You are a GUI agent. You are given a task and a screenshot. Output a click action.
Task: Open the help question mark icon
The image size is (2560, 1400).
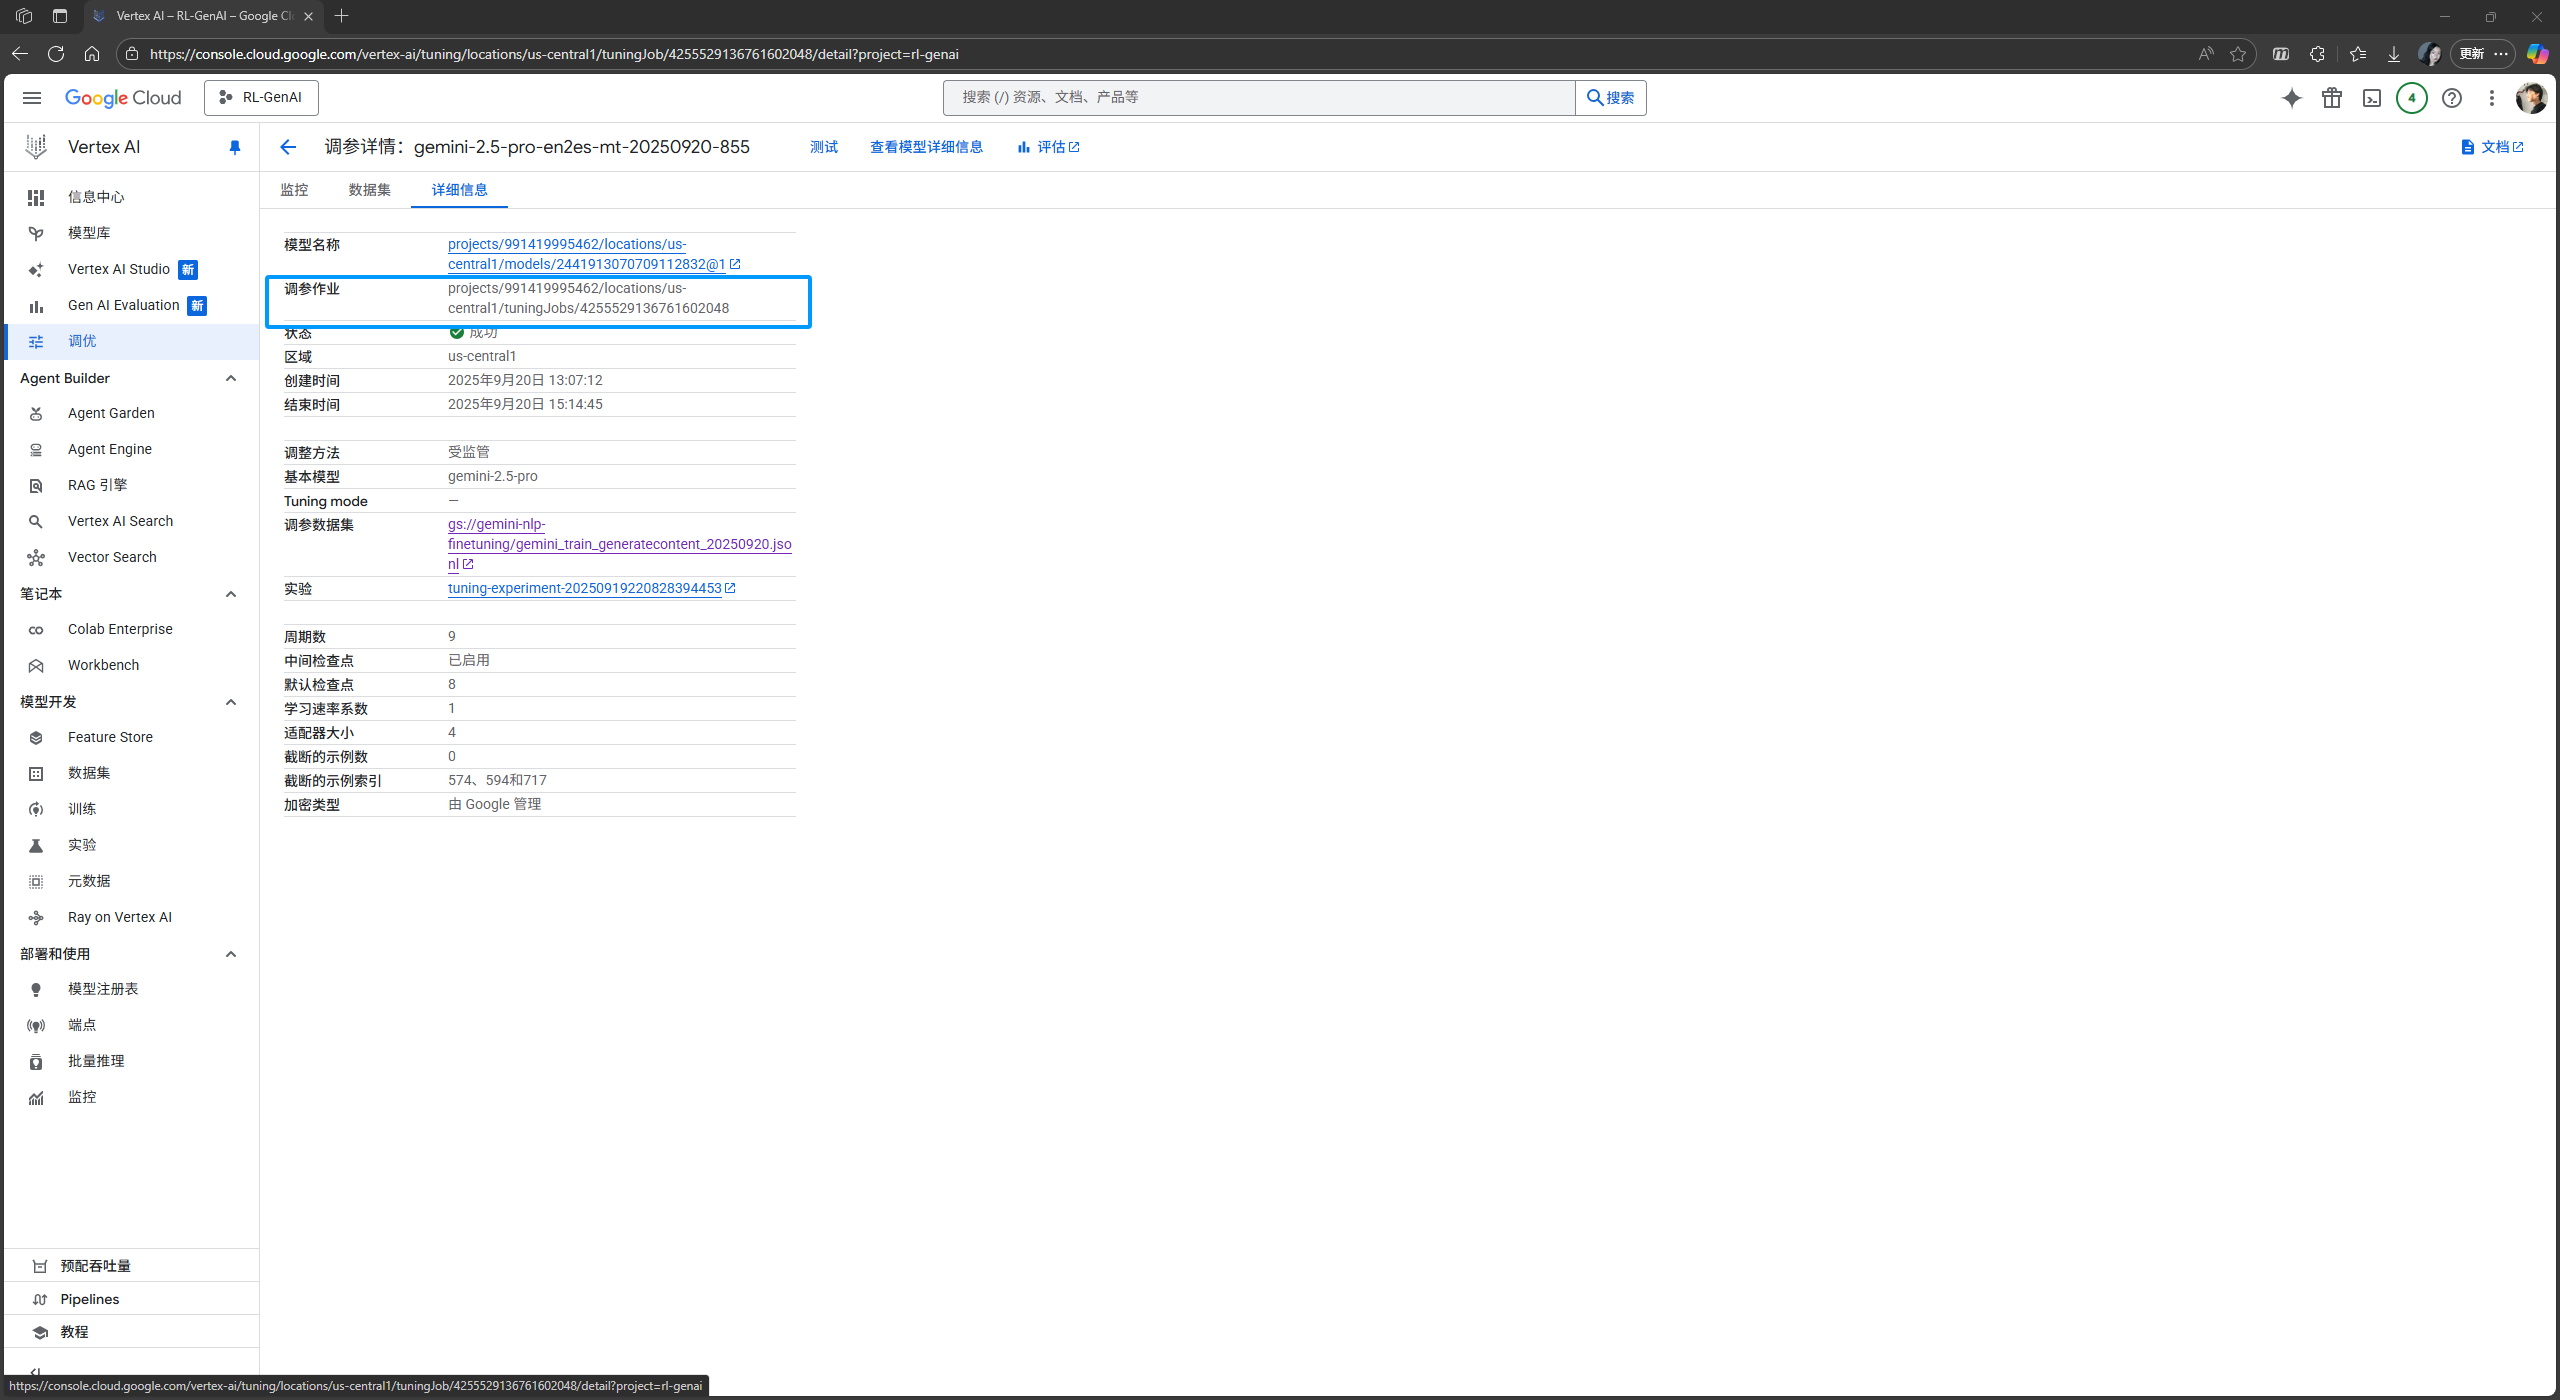coord(2452,98)
